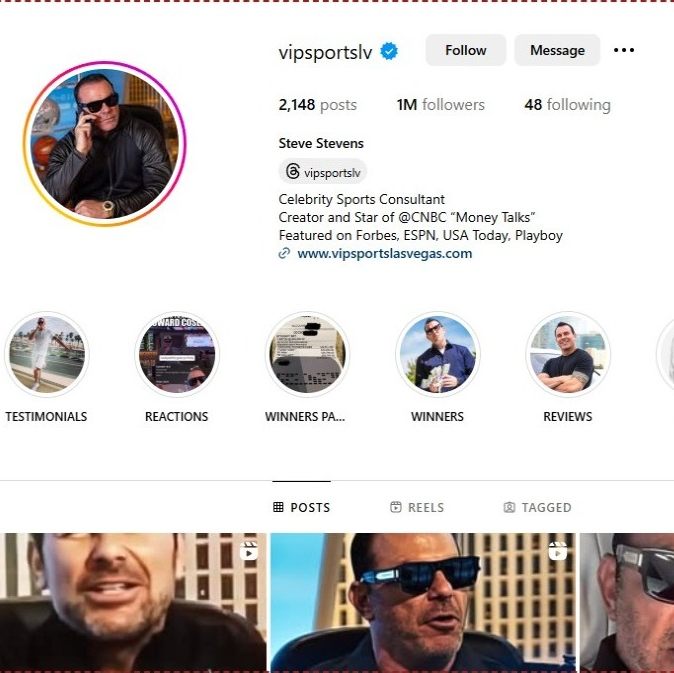Open the Testimonials story highlight

tap(47, 354)
